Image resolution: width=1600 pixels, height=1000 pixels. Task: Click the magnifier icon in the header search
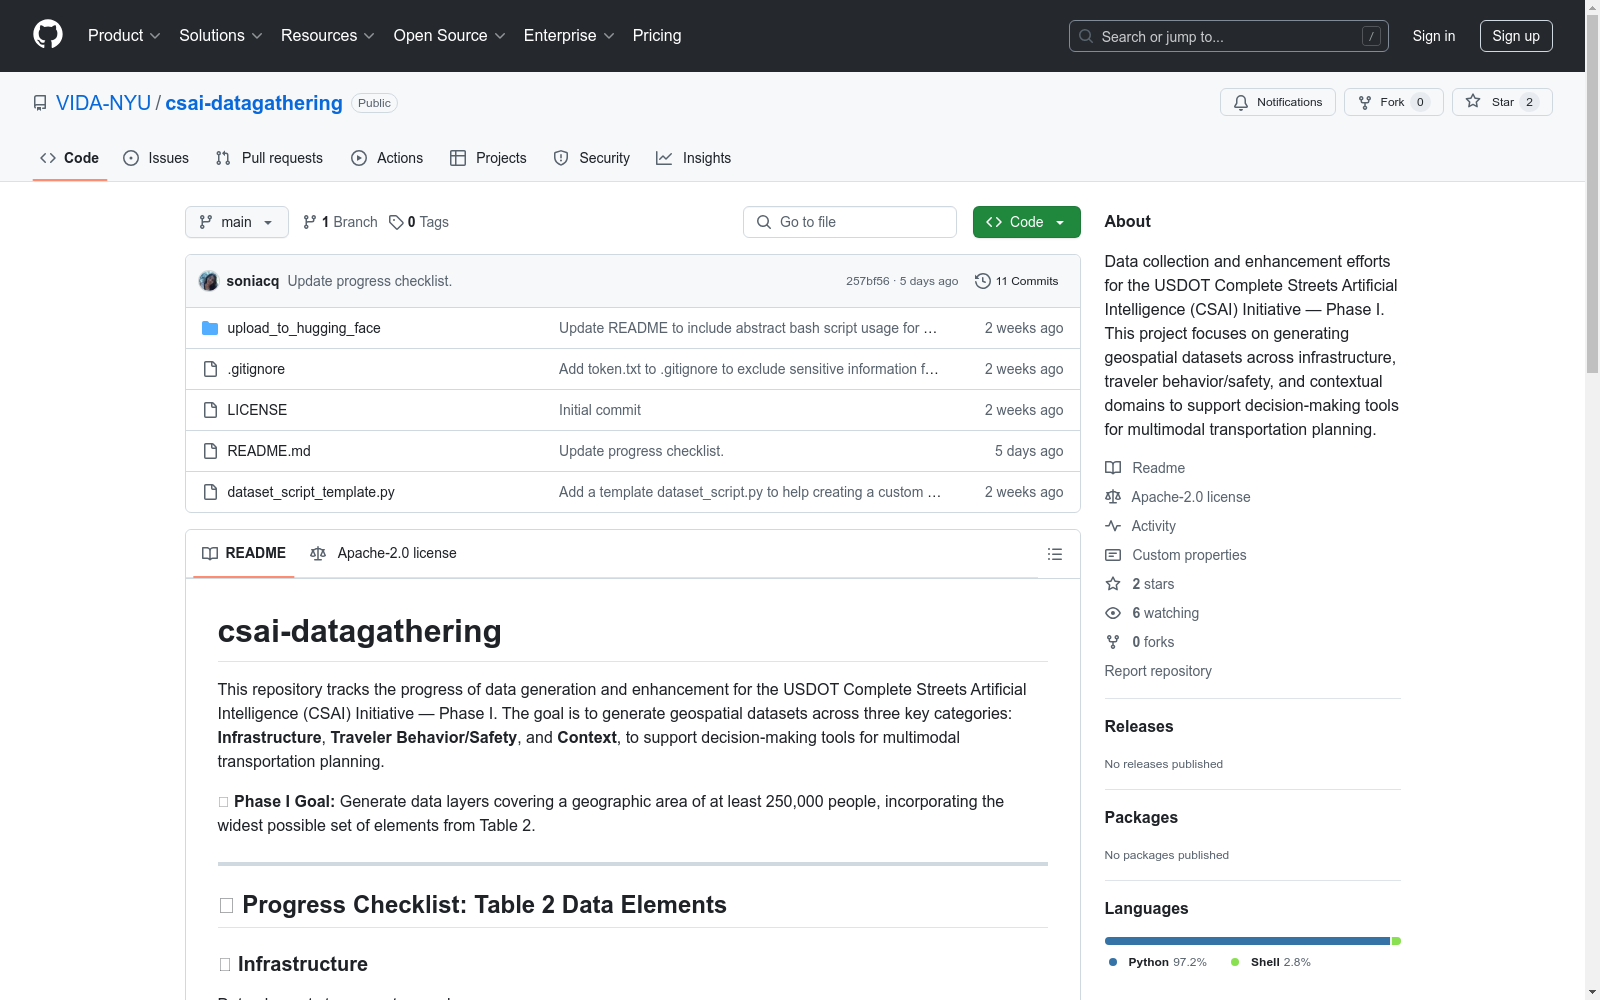pos(1086,36)
